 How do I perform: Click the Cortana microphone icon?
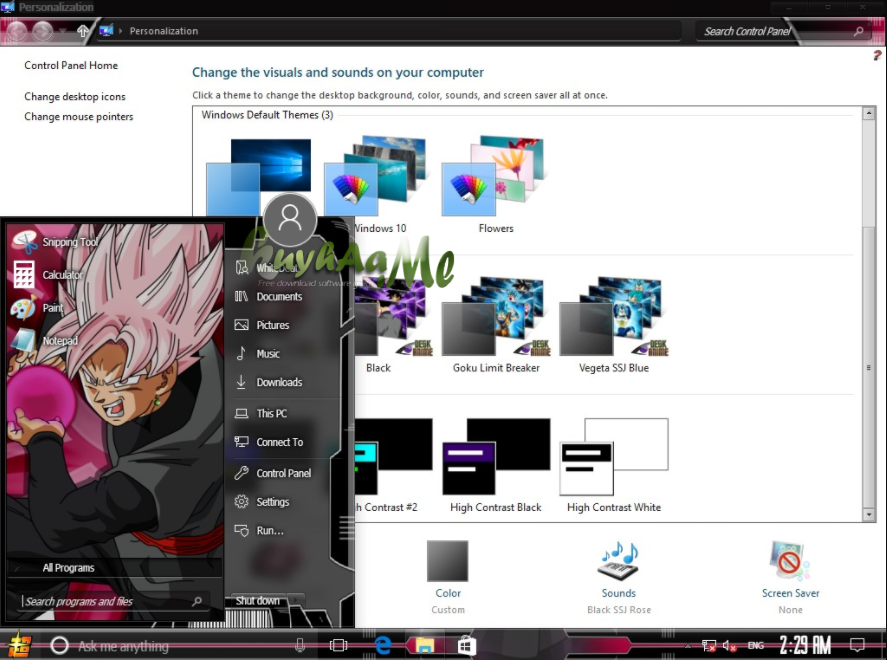(300, 645)
